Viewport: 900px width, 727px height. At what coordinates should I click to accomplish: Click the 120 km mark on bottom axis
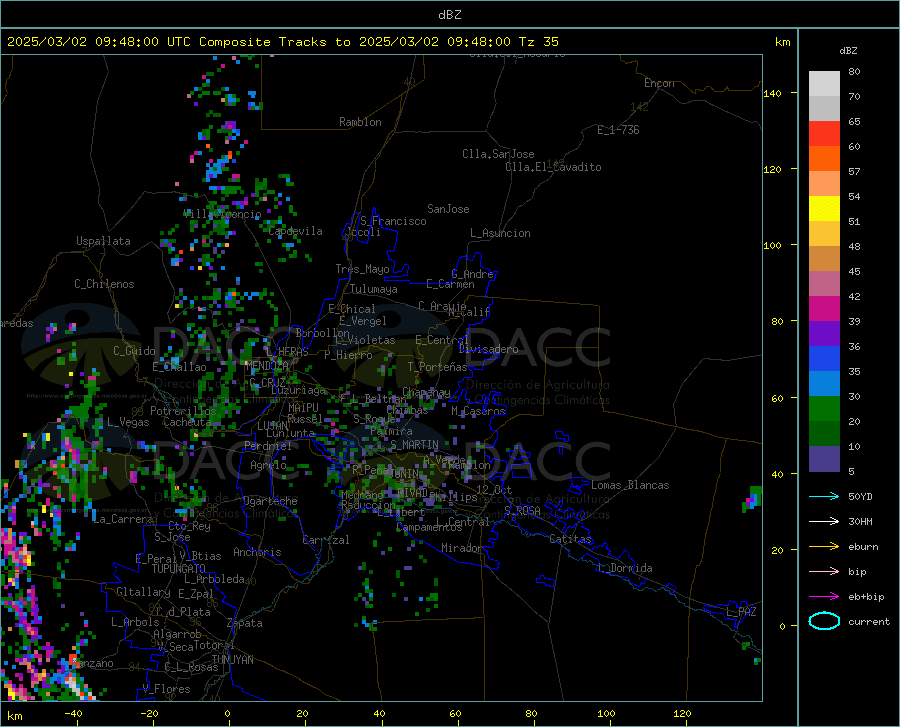(682, 713)
